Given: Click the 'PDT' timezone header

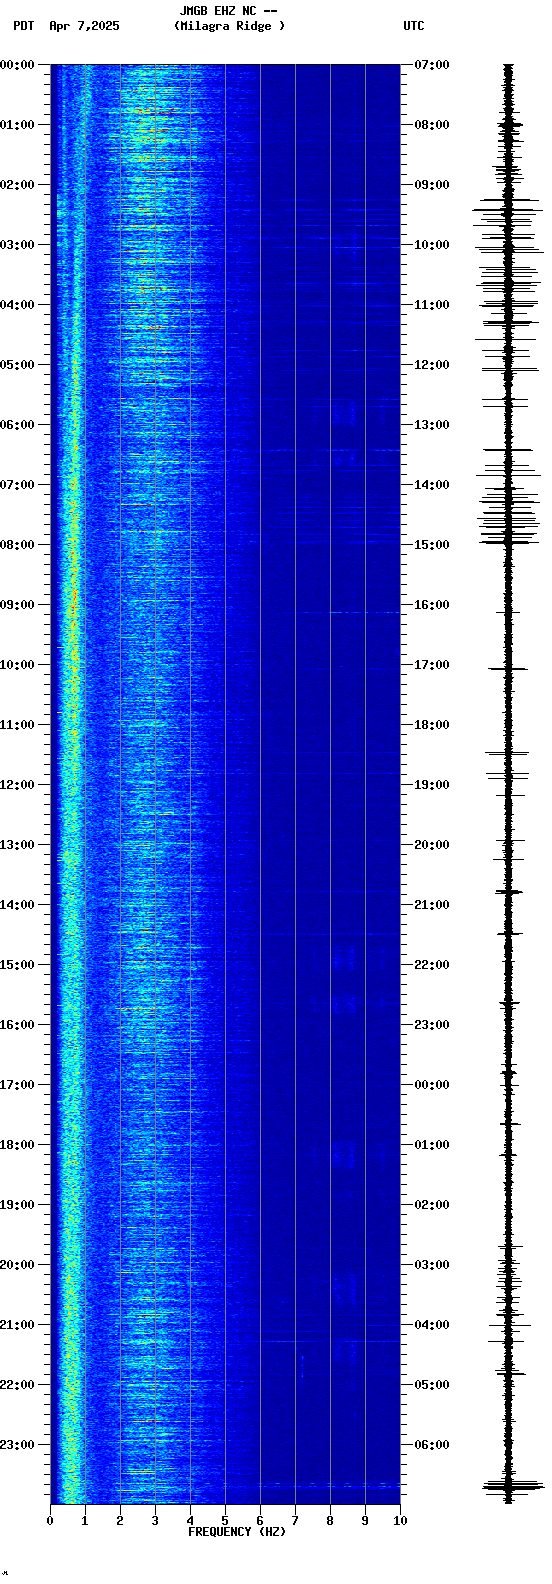Looking at the screenshot, I should coord(23,26).
